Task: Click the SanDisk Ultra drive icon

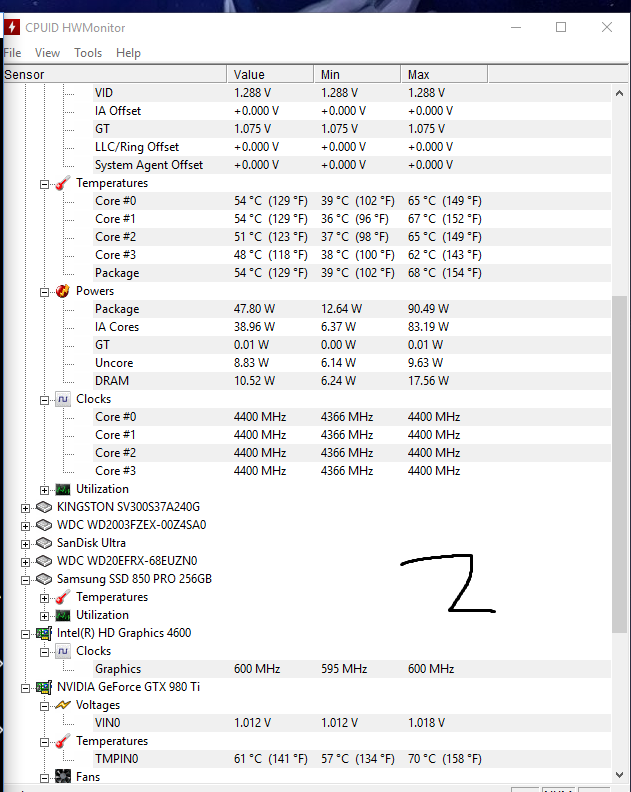Action: pos(44,543)
